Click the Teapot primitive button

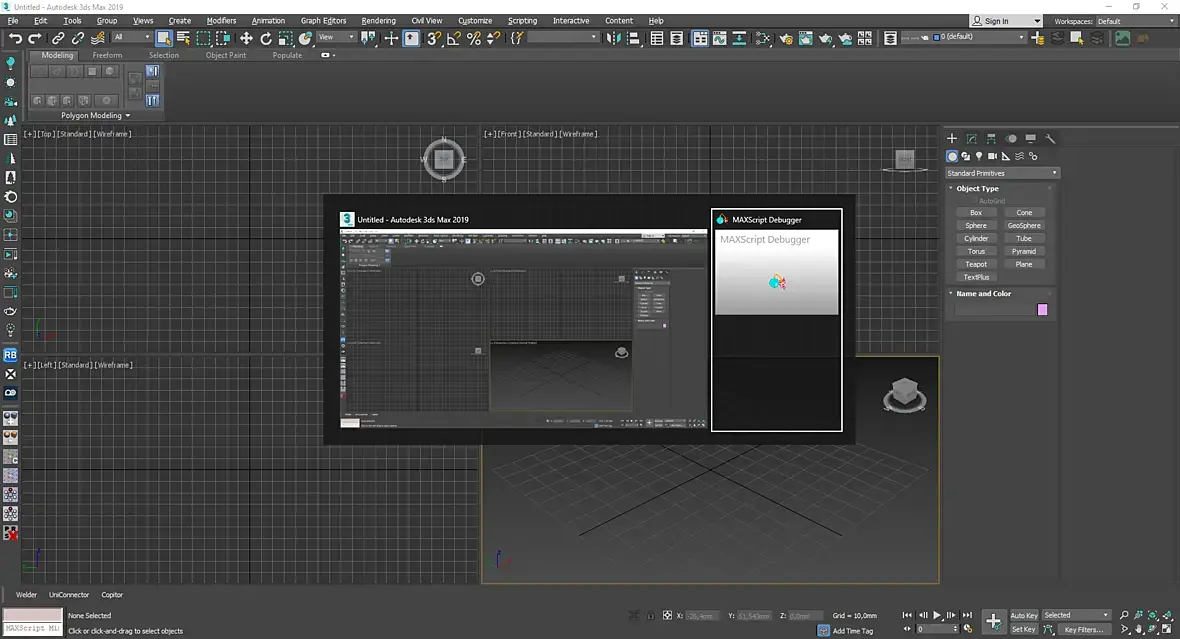click(976, 264)
